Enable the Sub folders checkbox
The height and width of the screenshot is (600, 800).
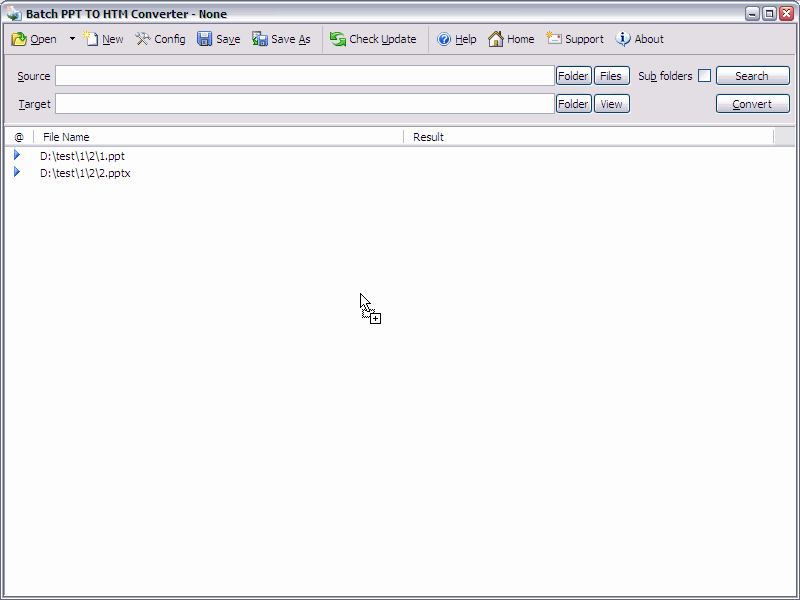(704, 76)
